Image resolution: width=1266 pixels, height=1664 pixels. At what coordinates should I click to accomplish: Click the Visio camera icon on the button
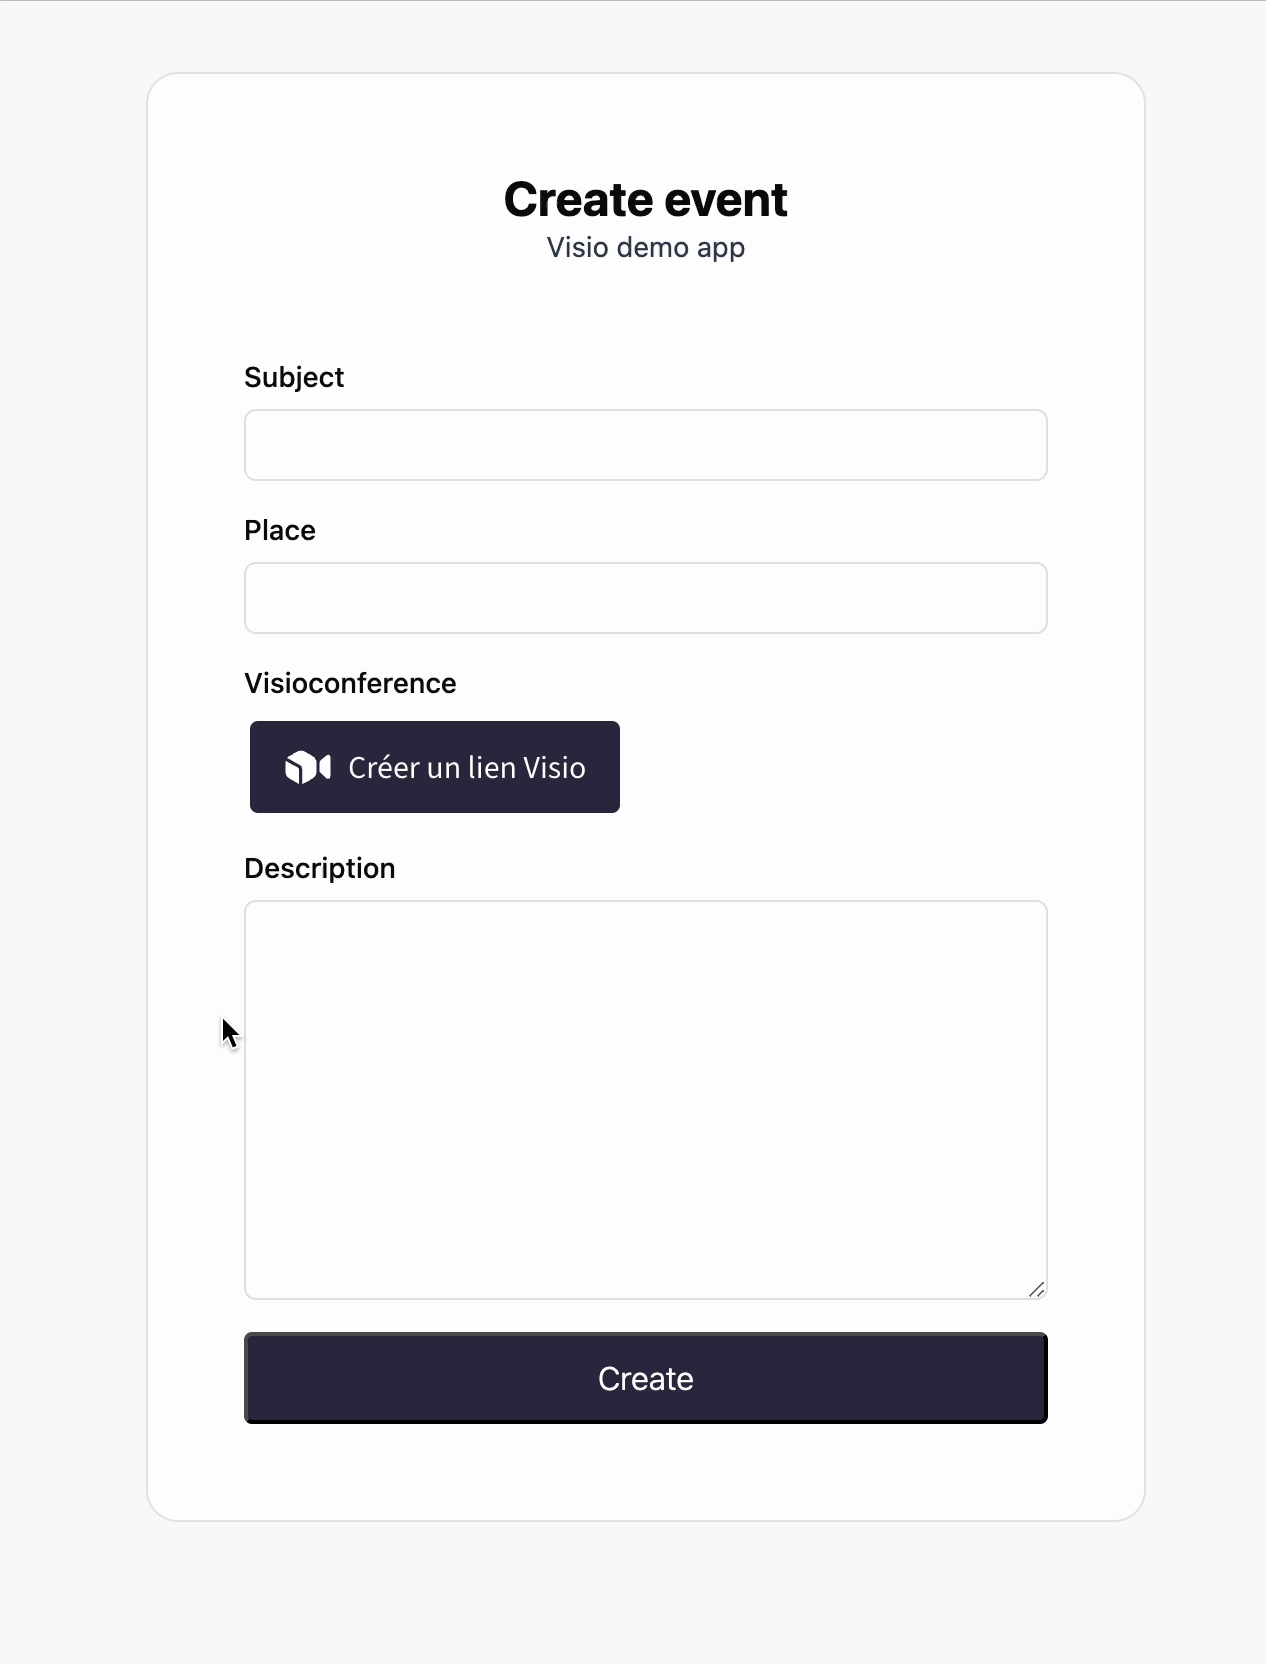point(307,767)
